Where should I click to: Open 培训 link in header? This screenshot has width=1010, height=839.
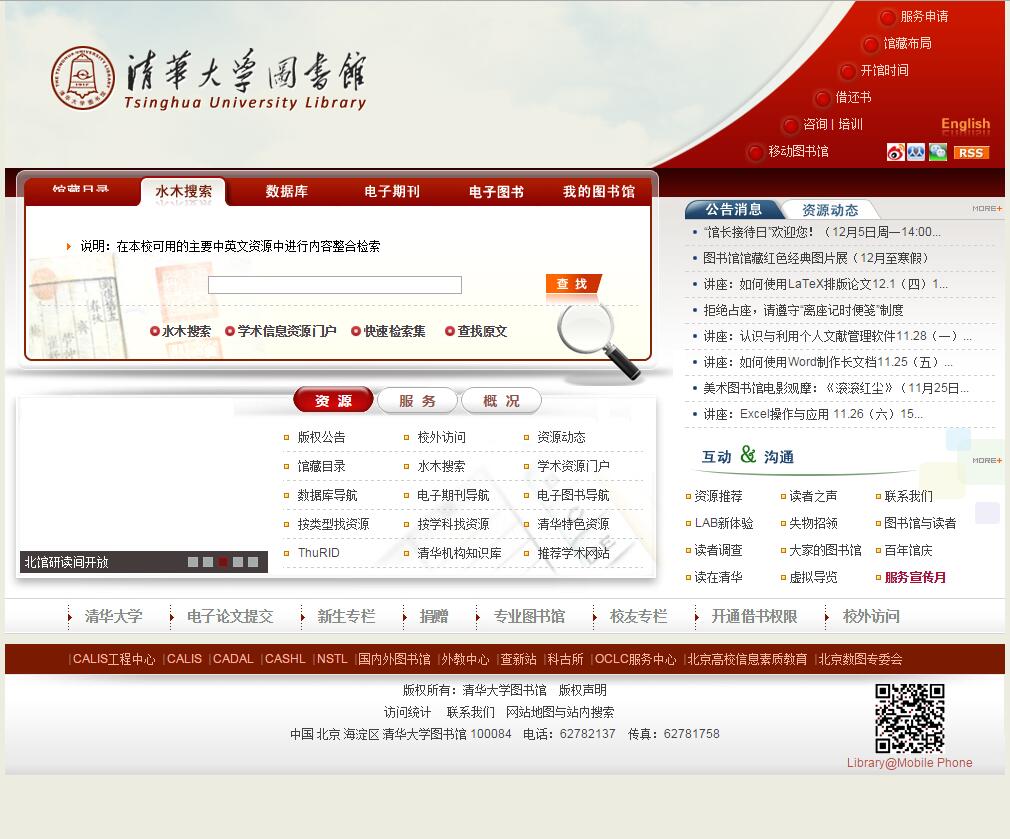coord(850,124)
